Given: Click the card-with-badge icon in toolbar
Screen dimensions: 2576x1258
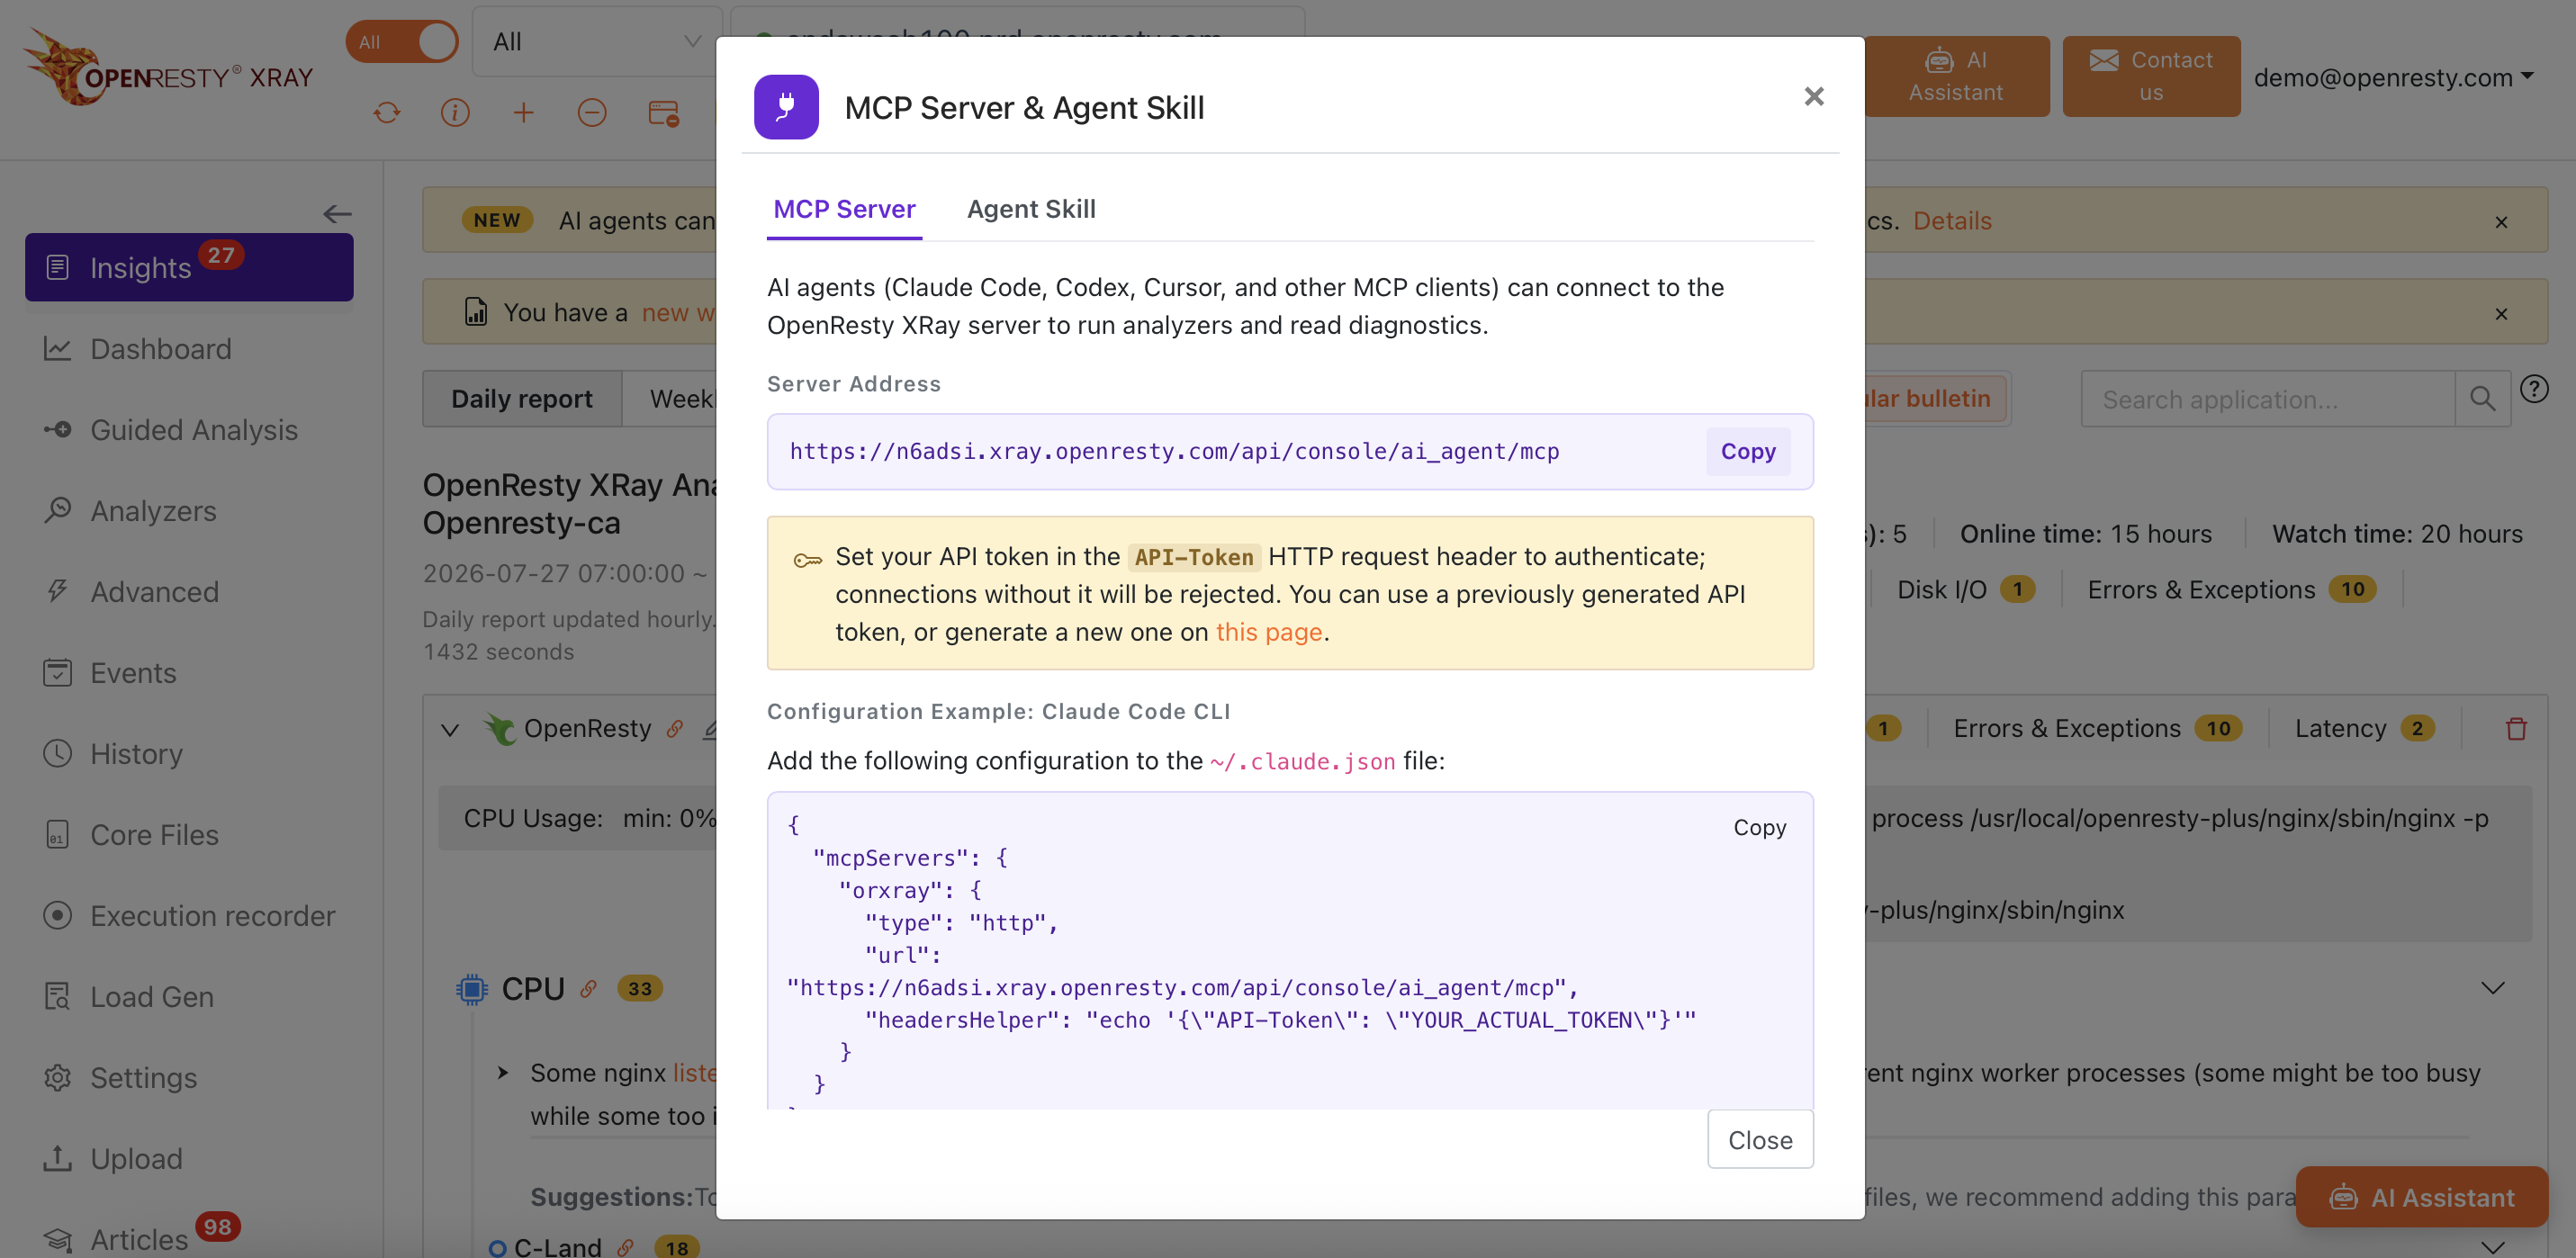Looking at the screenshot, I should [x=664, y=113].
